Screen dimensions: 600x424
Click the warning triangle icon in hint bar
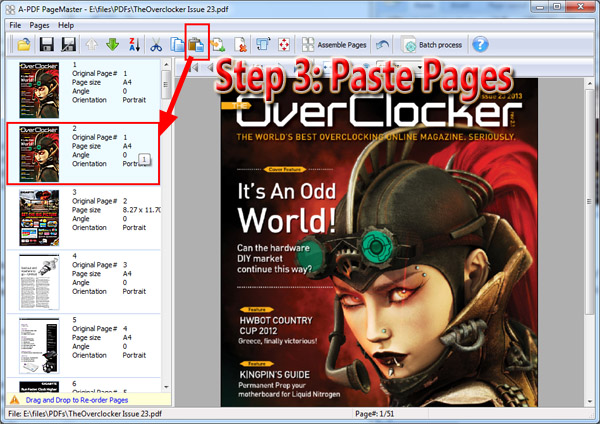coord(15,400)
